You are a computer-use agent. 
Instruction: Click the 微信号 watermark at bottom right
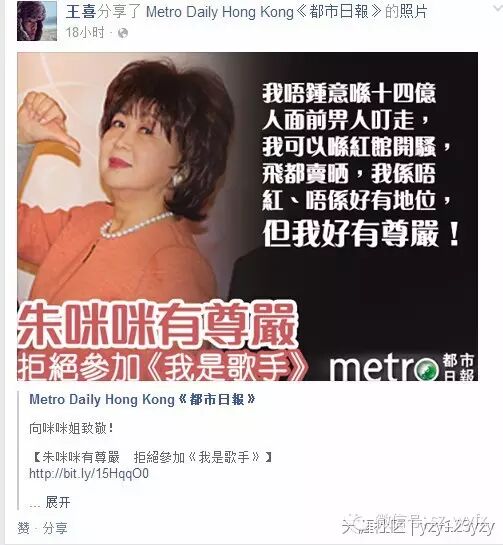(x=418, y=525)
